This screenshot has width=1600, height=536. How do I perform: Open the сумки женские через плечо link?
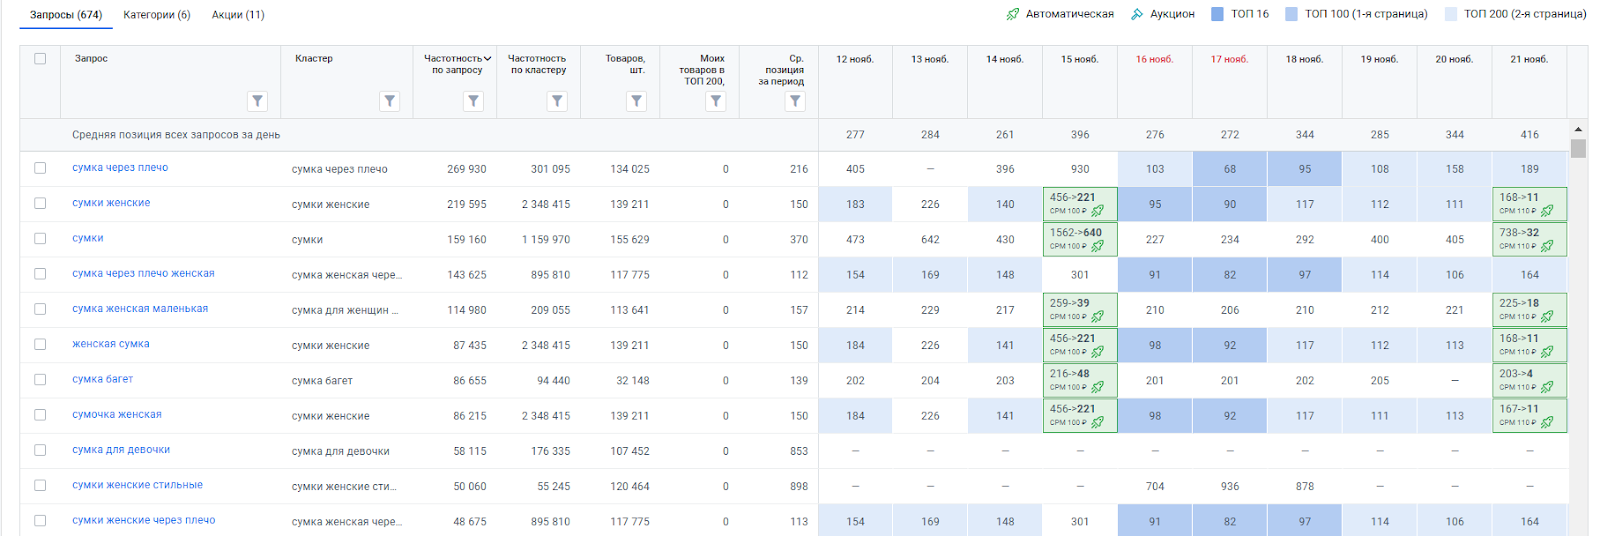point(144,520)
